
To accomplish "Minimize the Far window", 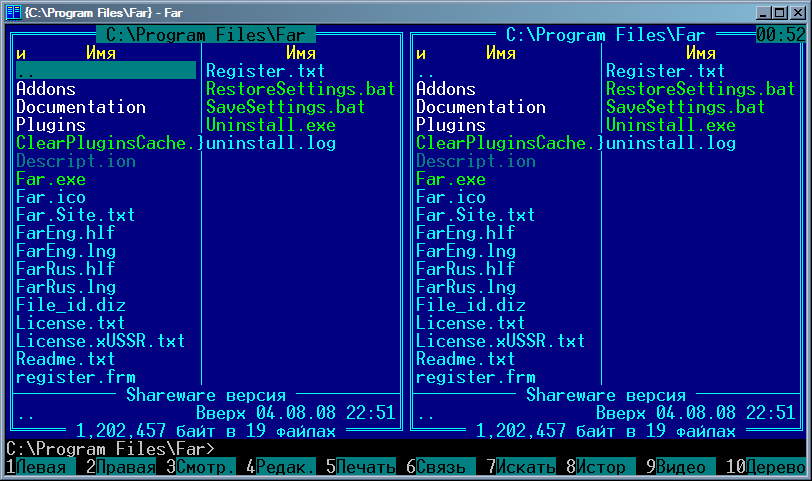I will click(763, 12).
